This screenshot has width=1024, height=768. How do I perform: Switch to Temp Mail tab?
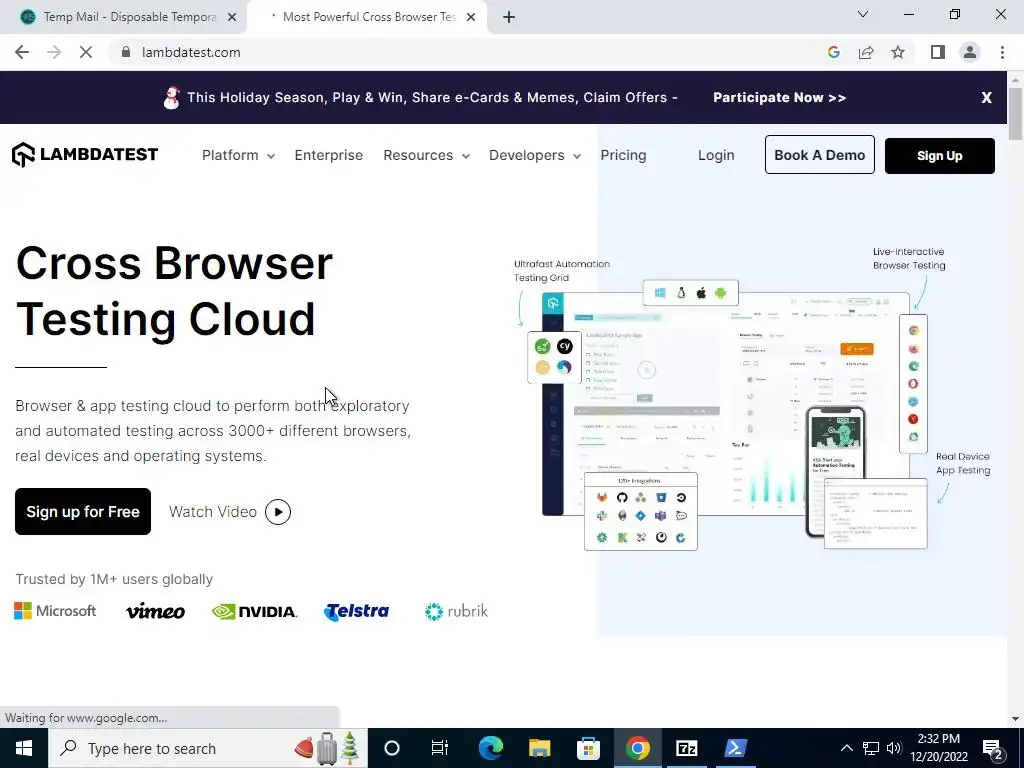(121, 17)
